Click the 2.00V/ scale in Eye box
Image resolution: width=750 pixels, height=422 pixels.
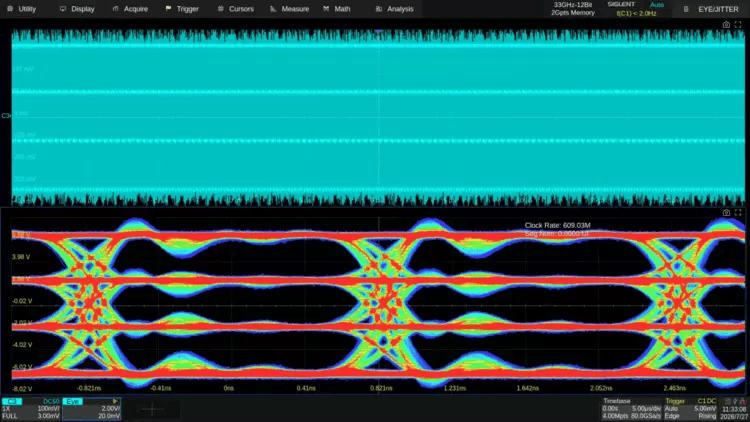pos(110,409)
